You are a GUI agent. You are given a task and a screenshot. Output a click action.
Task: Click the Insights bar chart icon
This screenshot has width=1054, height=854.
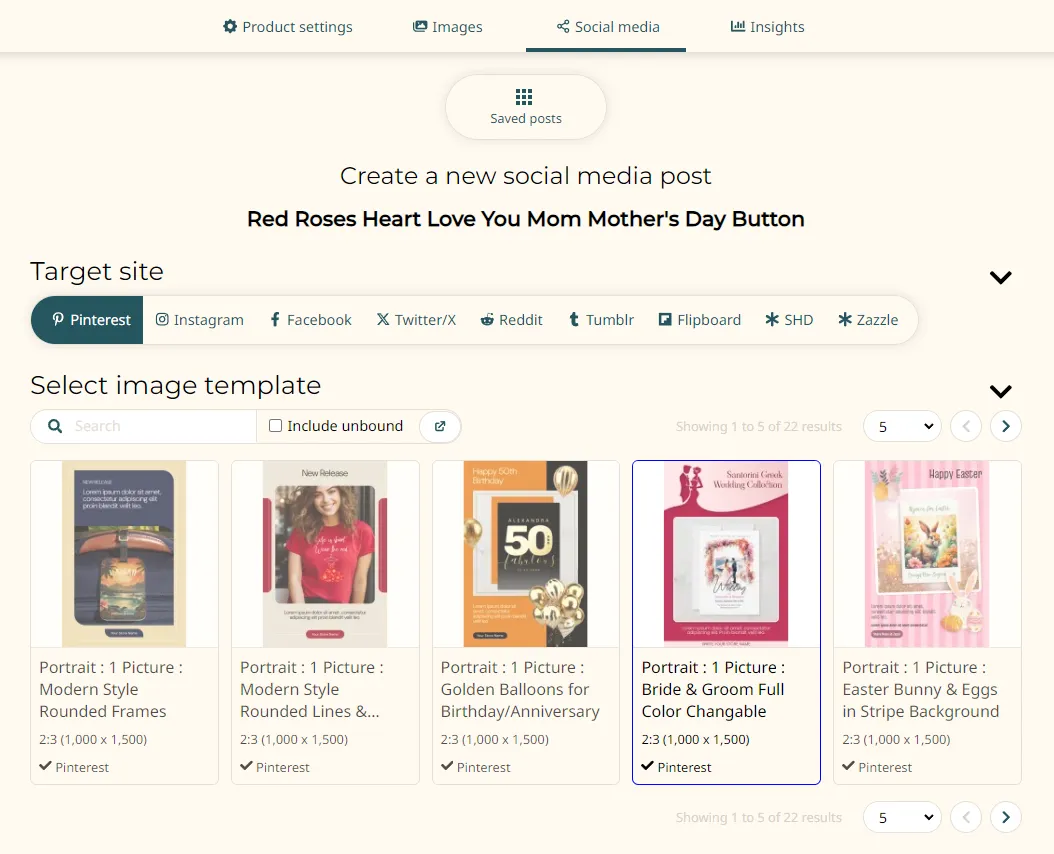point(737,26)
